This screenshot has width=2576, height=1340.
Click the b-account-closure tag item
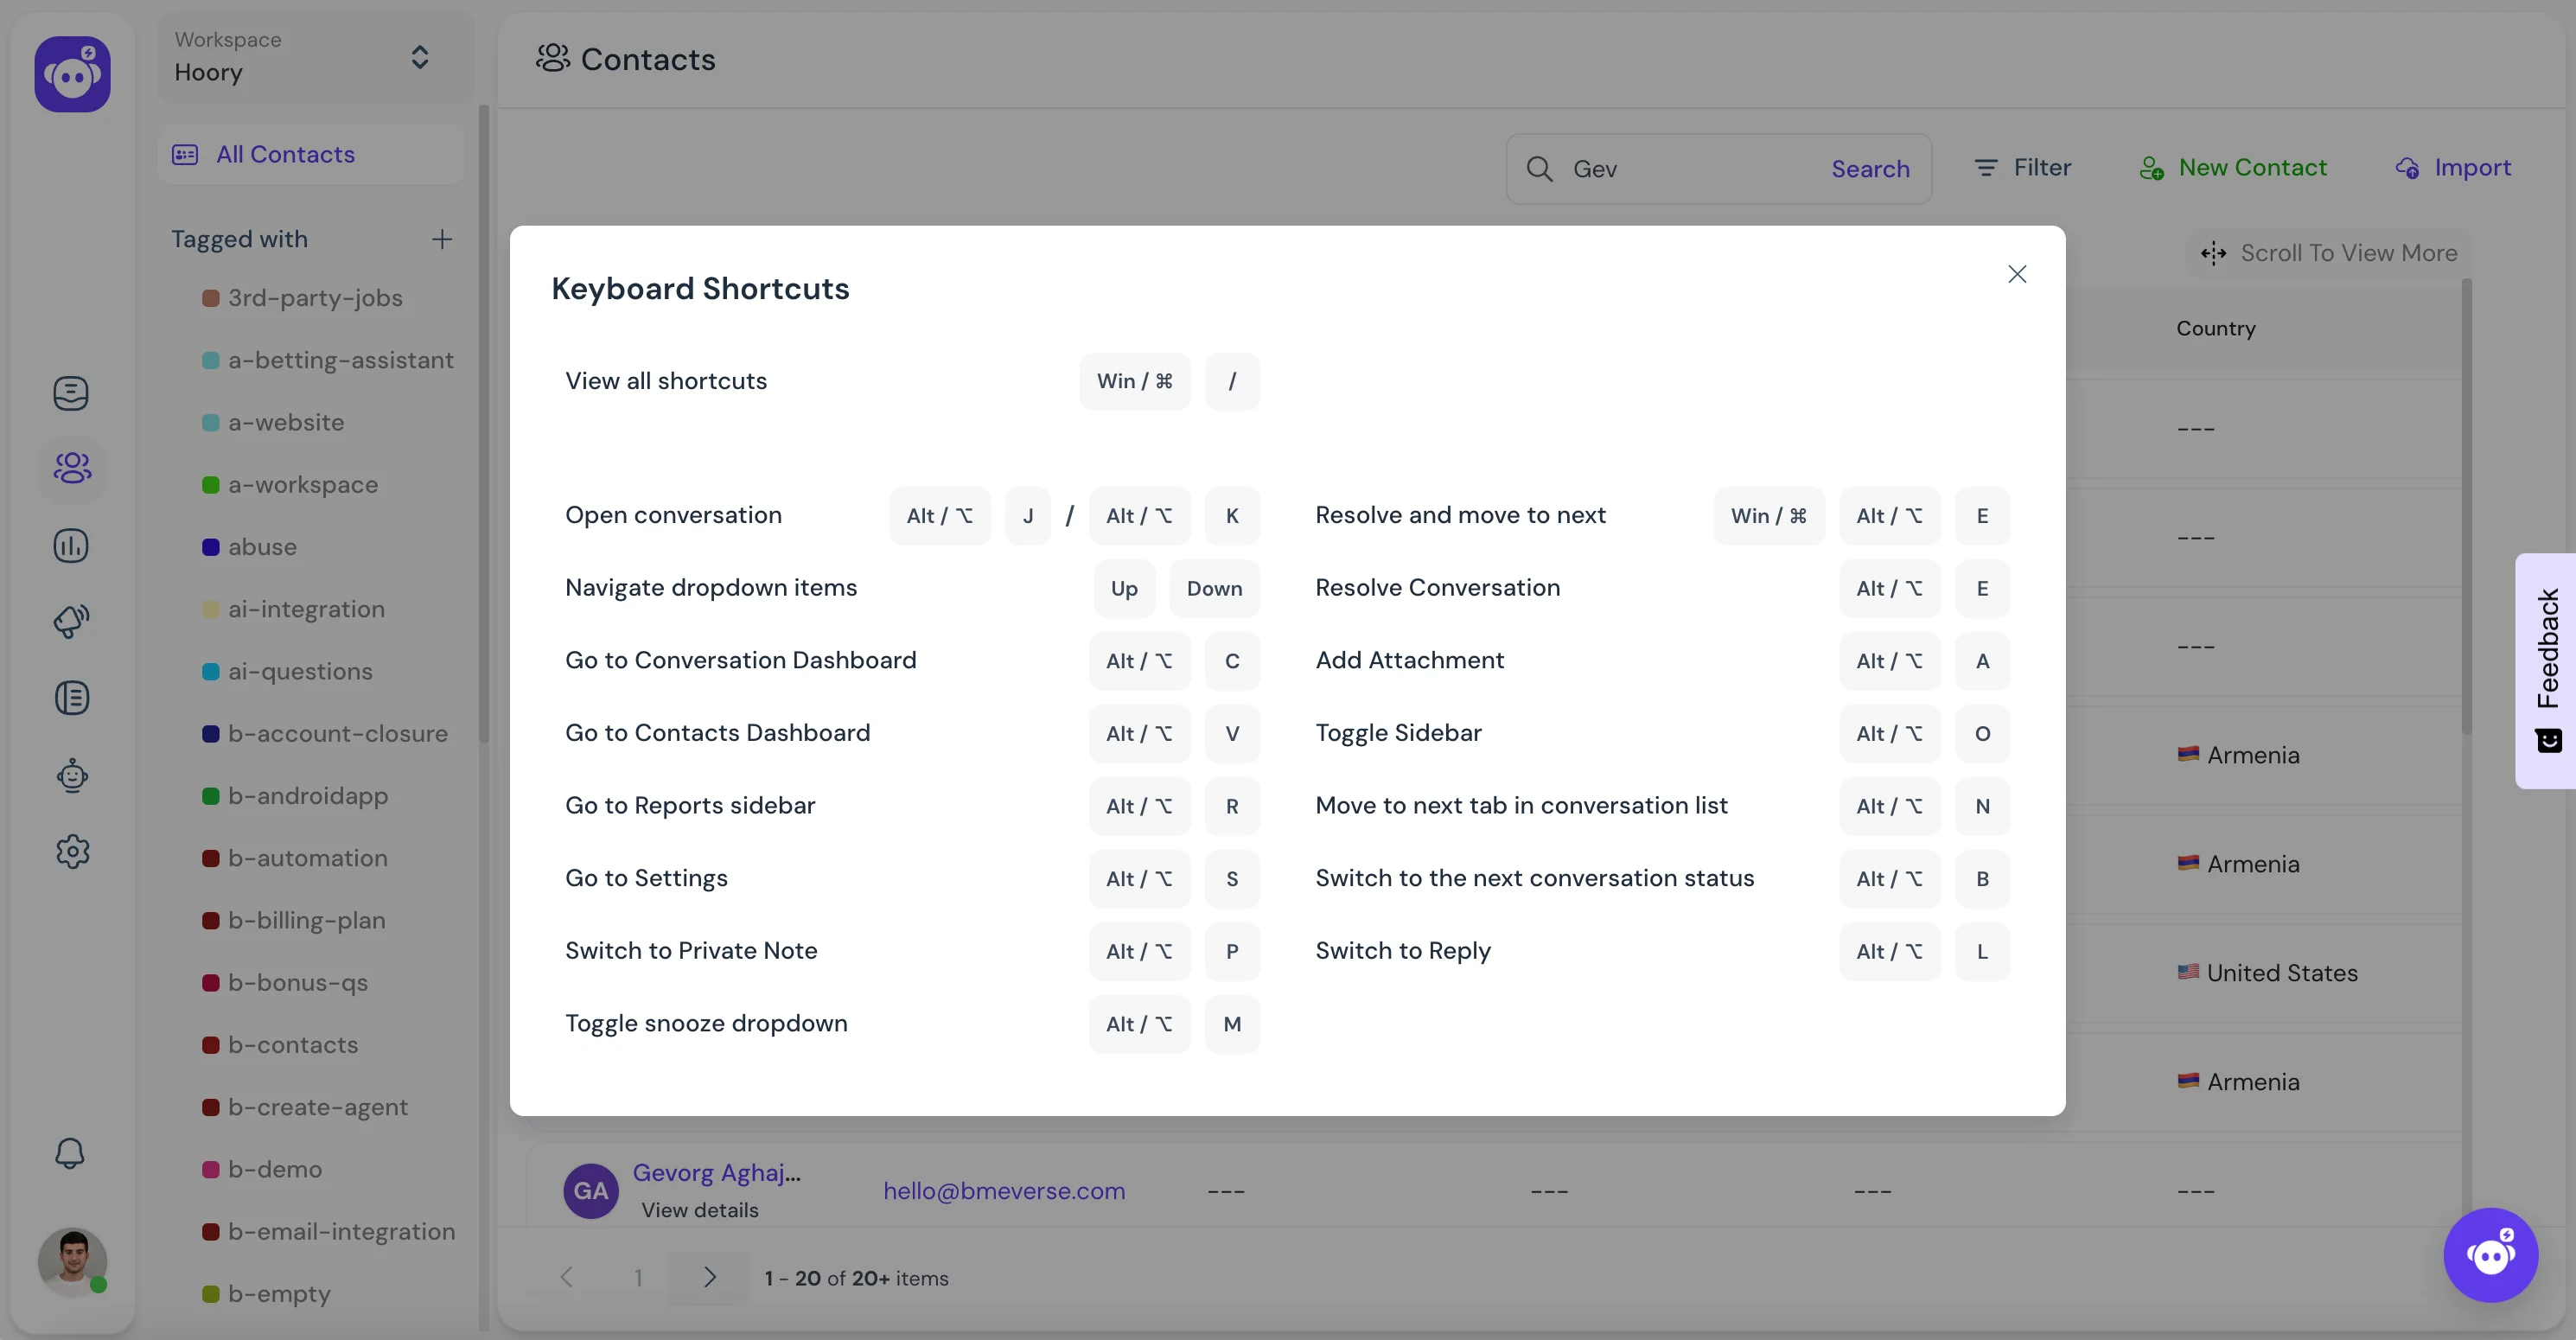pyautogui.click(x=337, y=733)
